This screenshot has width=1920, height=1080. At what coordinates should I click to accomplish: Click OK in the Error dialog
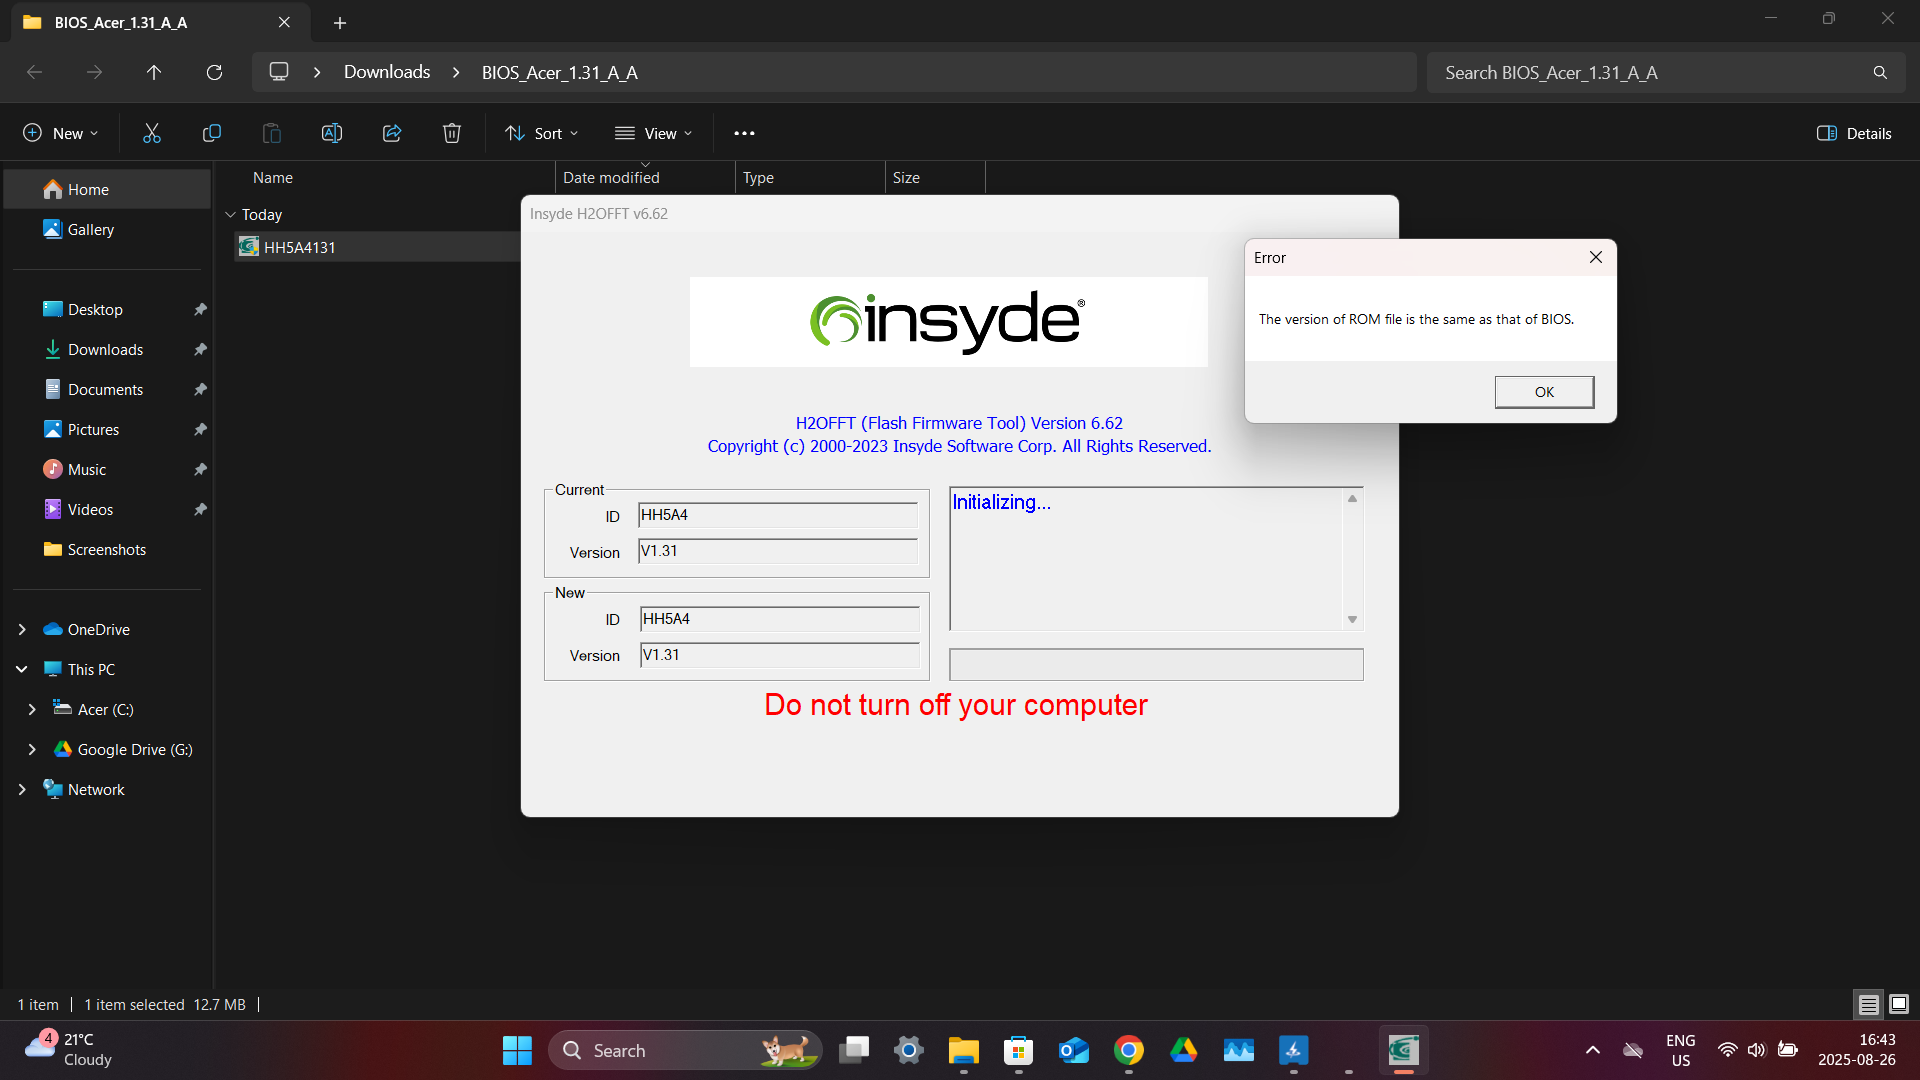tap(1544, 392)
